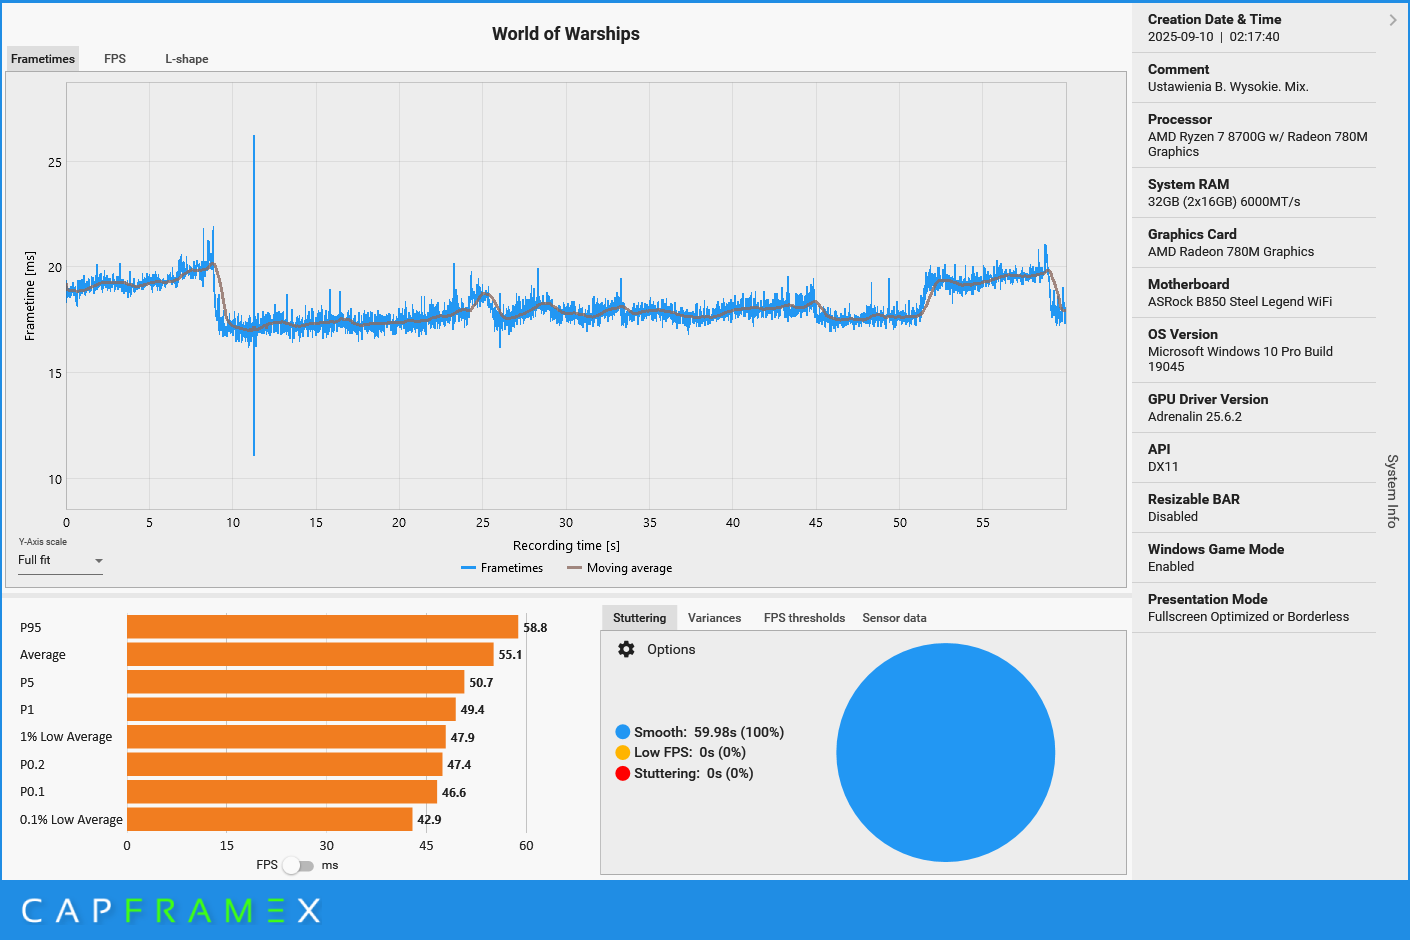
Task: Collapse the System Info panel chevron
Action: (1393, 20)
